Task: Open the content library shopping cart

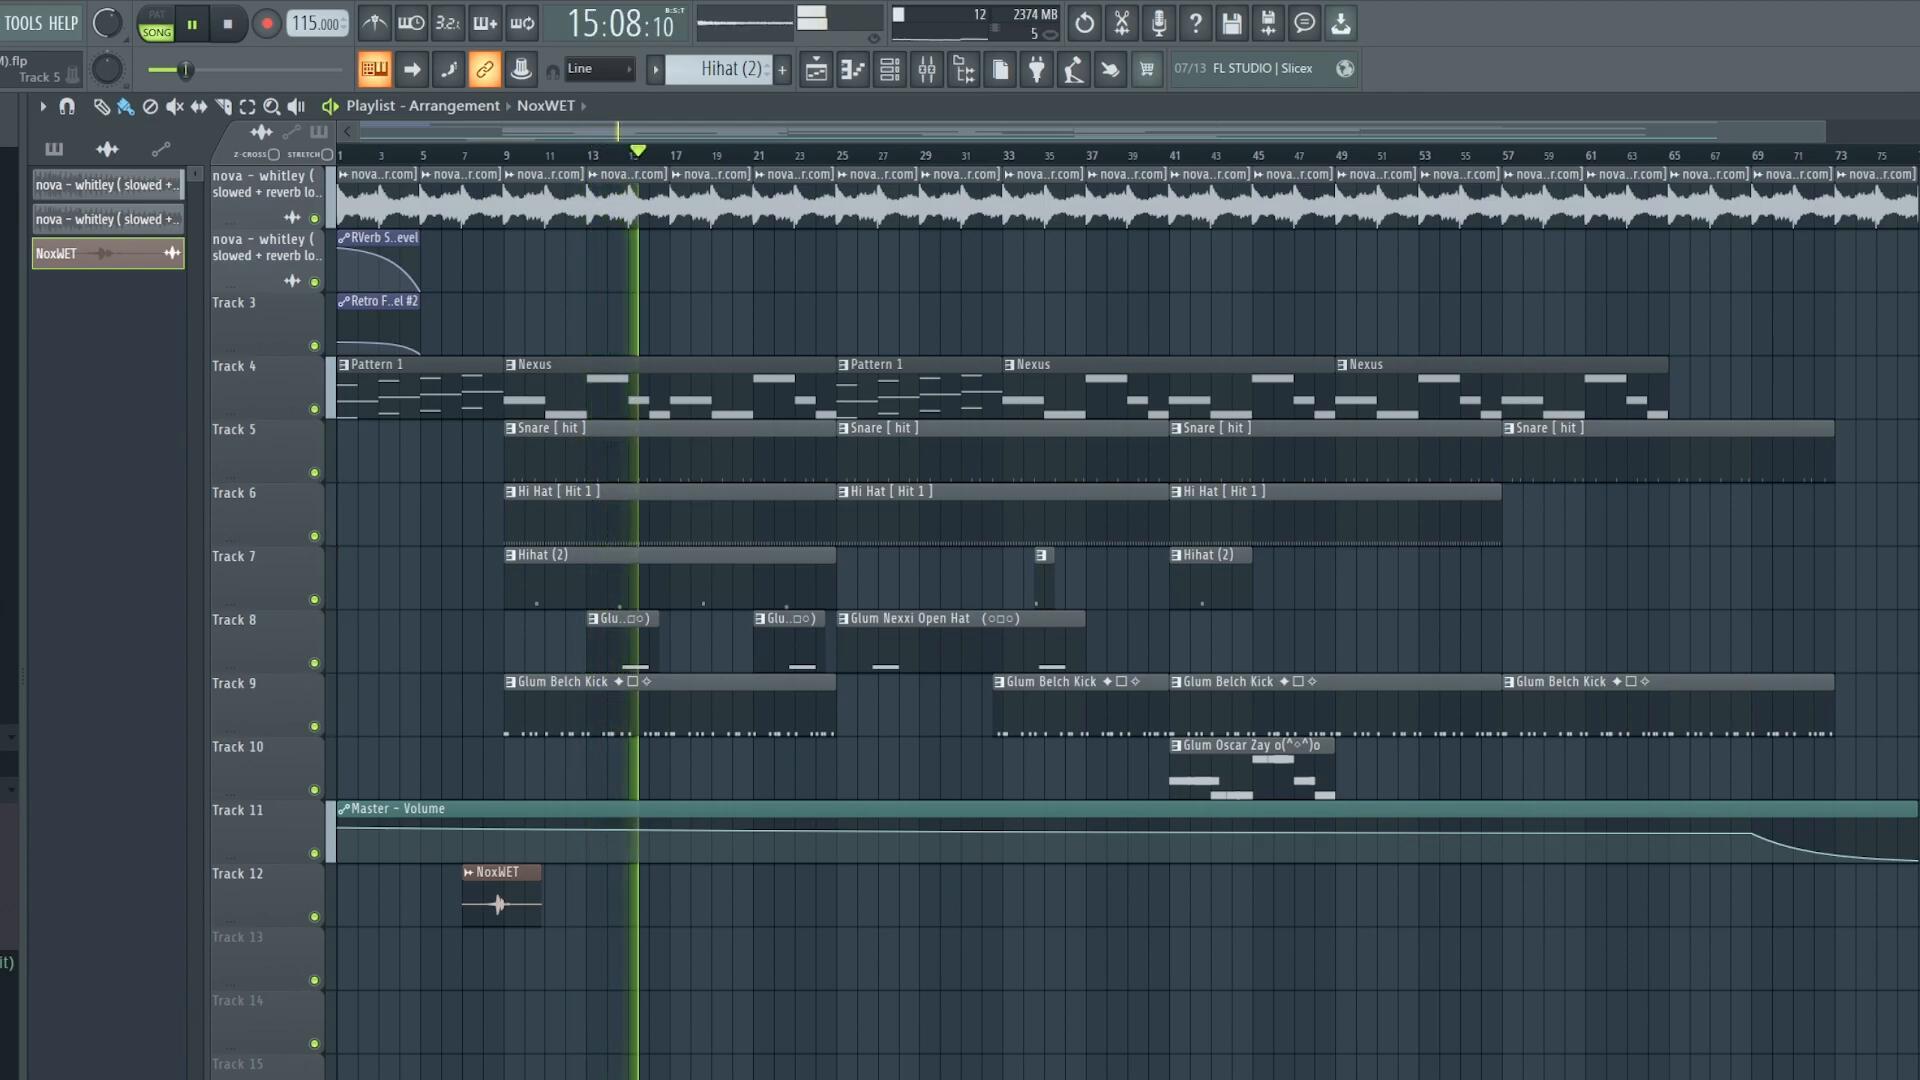Action: coord(1147,69)
